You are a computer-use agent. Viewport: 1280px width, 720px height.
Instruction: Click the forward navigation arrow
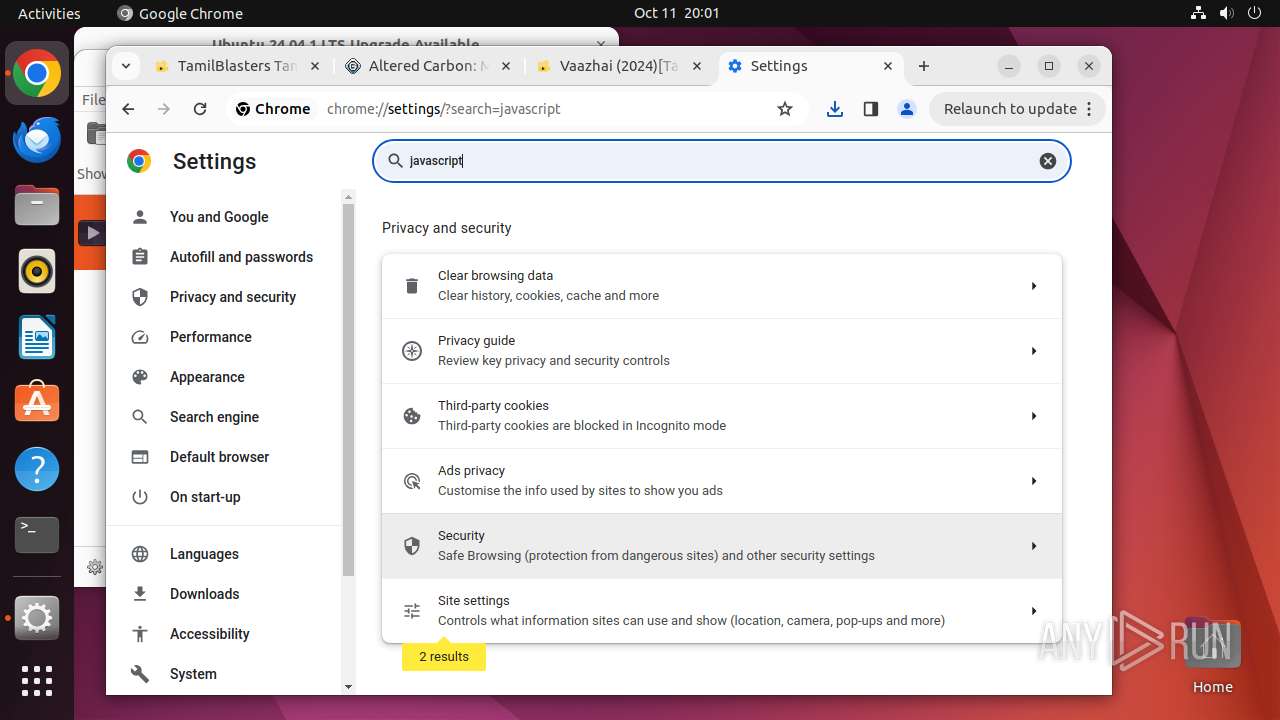tap(164, 109)
